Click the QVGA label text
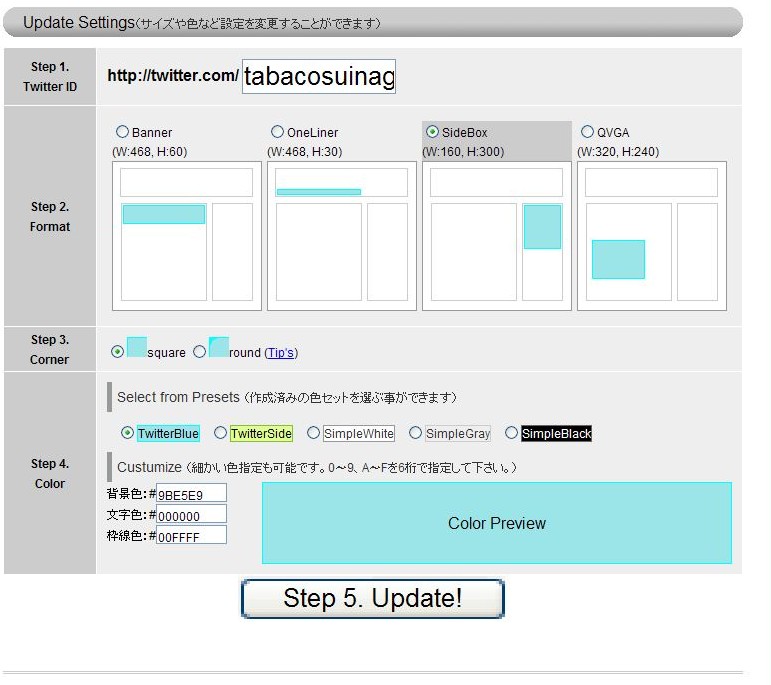771x685 pixels. tap(613, 133)
